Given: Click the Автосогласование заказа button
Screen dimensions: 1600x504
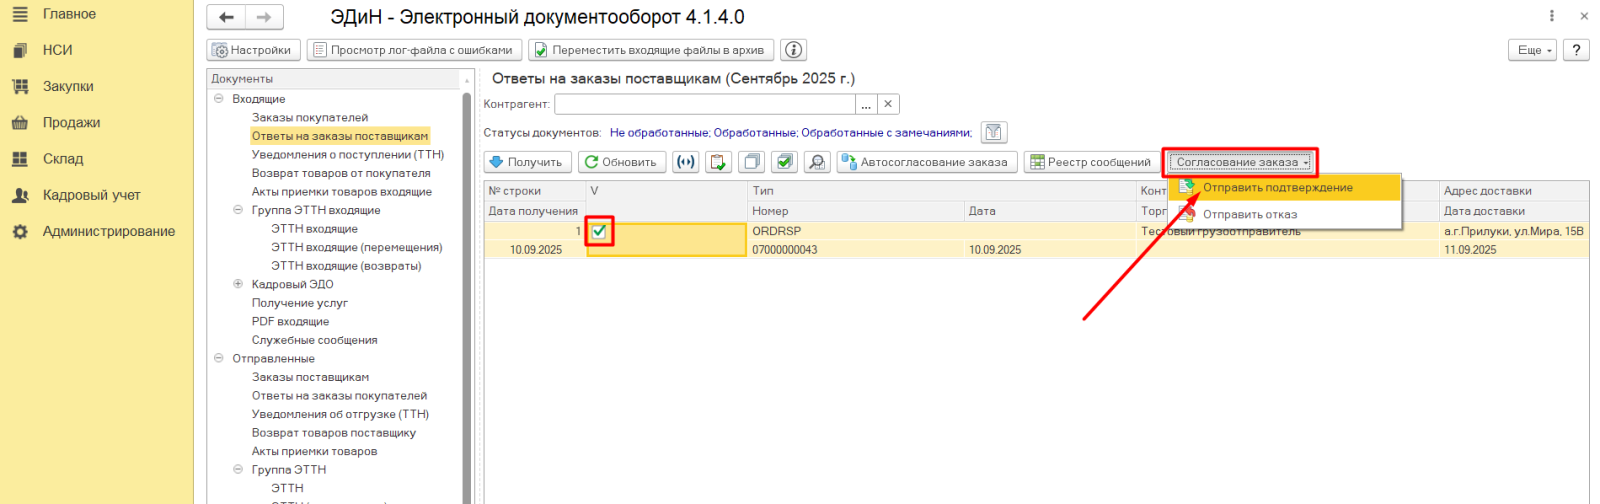Looking at the screenshot, I should pos(926,162).
